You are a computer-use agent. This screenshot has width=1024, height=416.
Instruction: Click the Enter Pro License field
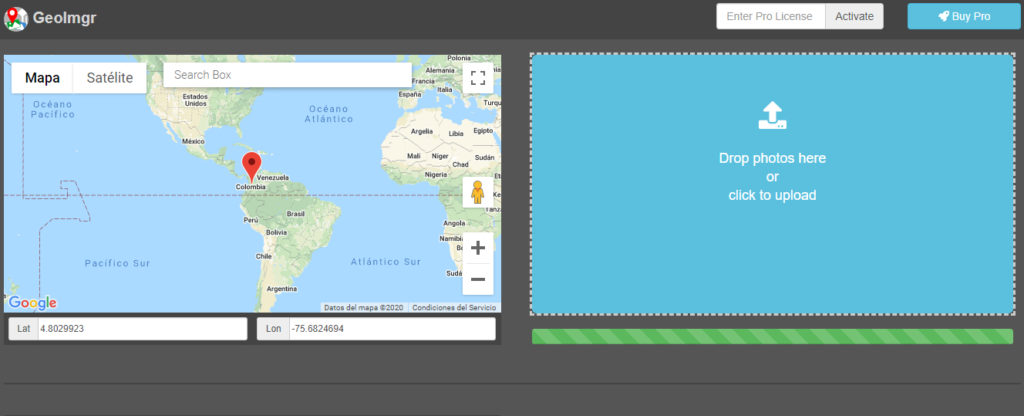coord(771,16)
